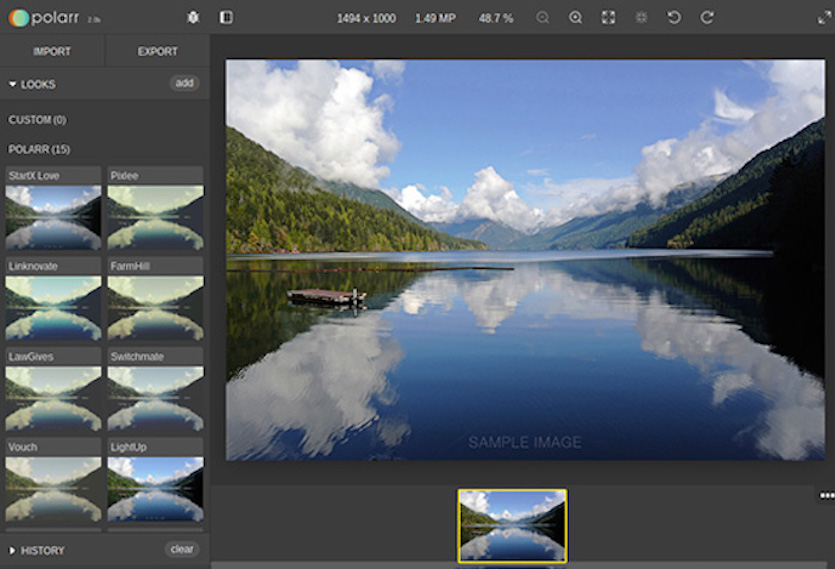Clear the history with the clear button
Viewport: 835px width, 569px height.
182,549
